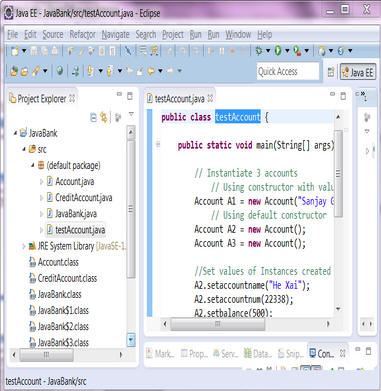381x391 pixels.
Task: Click the Save icon in toolbar
Action: 34,51
